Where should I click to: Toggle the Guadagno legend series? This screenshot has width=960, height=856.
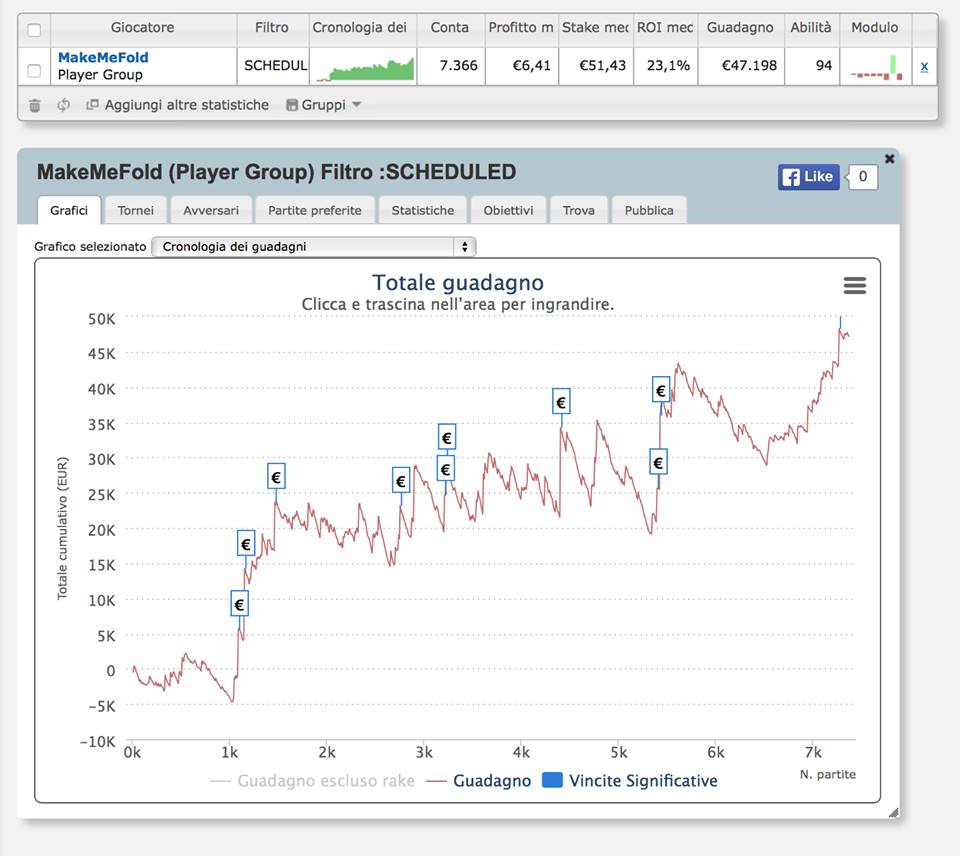[x=479, y=781]
